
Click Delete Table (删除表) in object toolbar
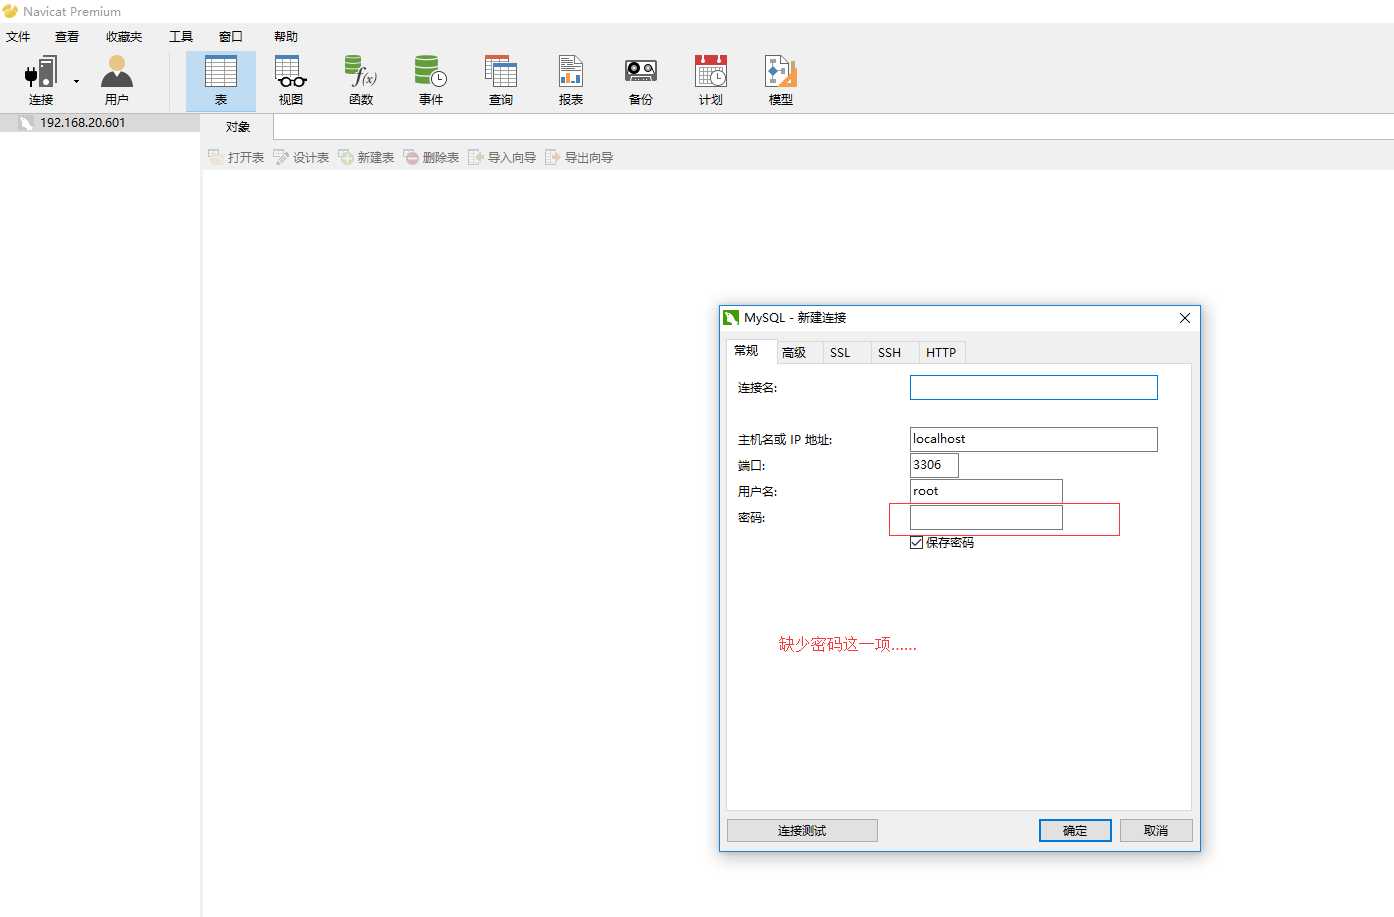431,158
